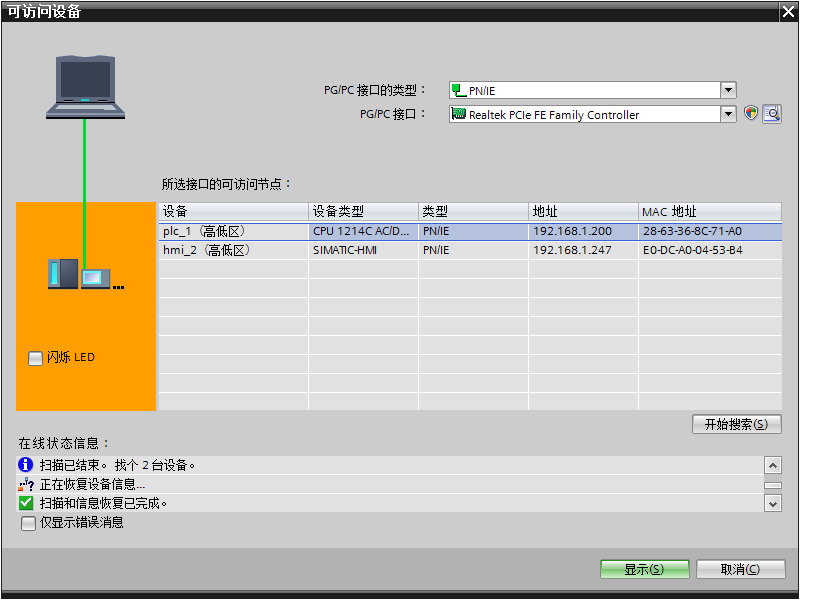
Task: Click the address 192.168.1.247 cell
Action: (x=583, y=250)
